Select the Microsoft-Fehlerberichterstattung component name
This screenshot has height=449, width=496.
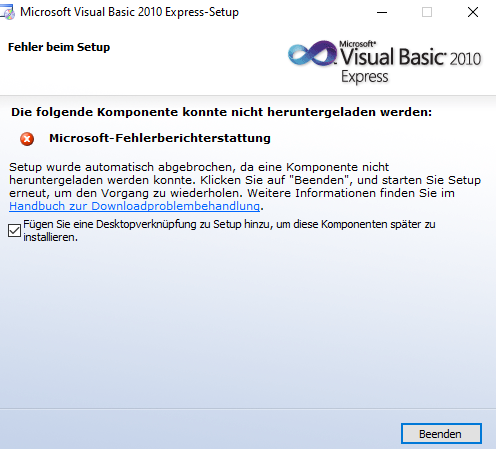[x=160, y=138]
